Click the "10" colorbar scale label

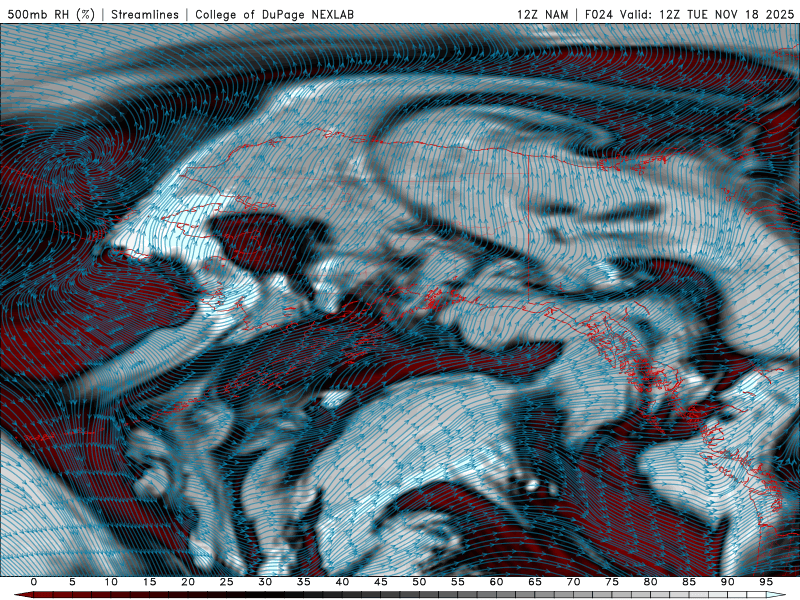(111, 582)
